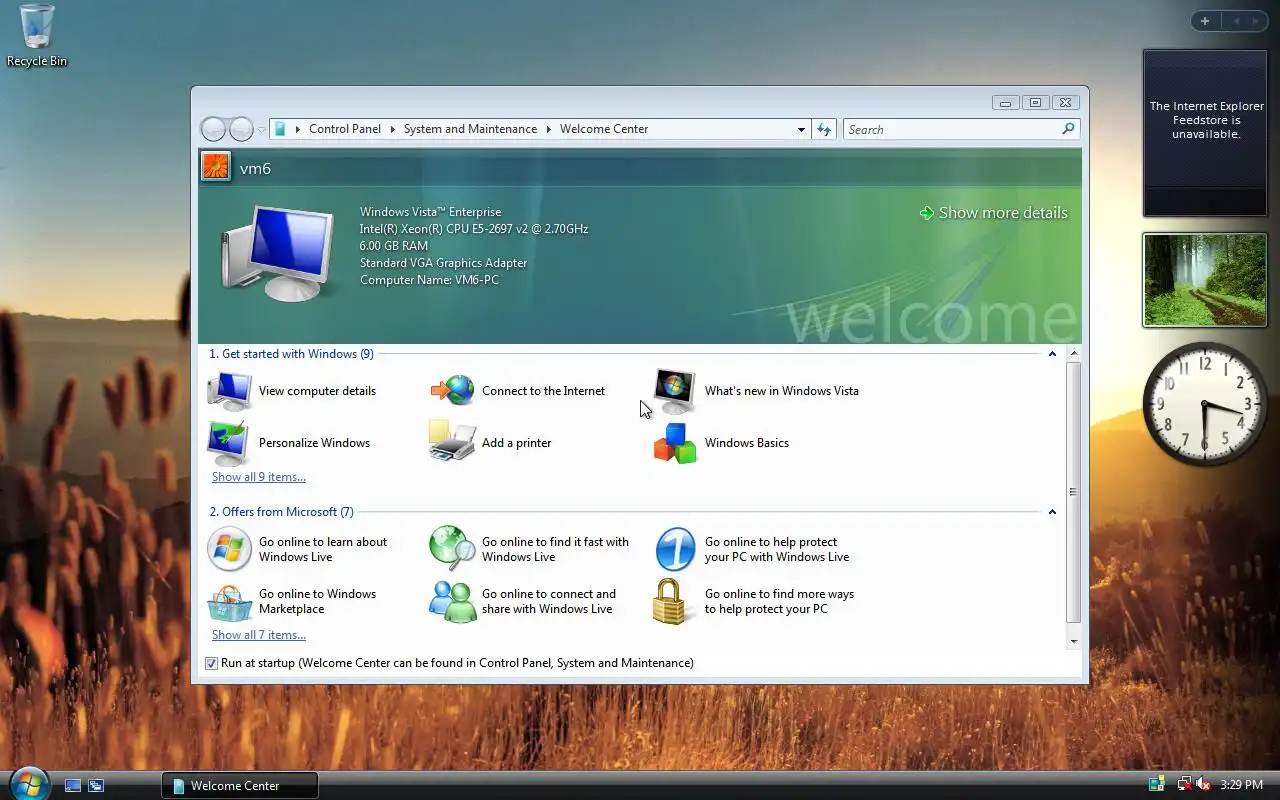Select Personalize Windows monitor icon
This screenshot has height=800, width=1280.
(229, 443)
